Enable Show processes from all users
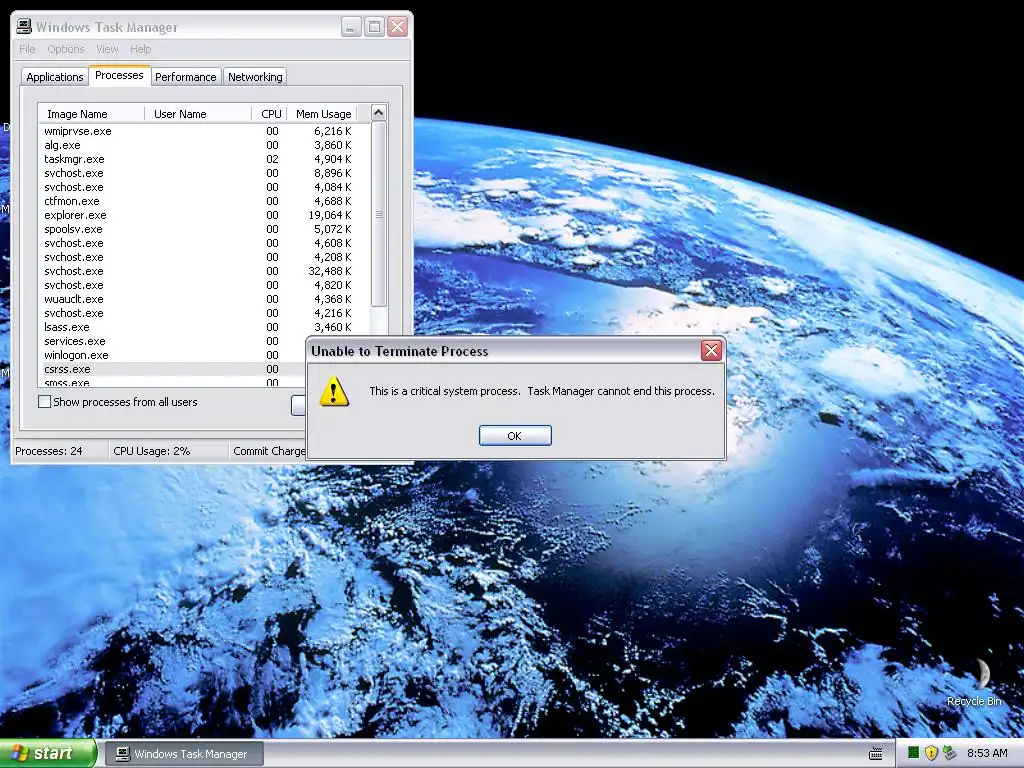1024x768 pixels. 44,402
